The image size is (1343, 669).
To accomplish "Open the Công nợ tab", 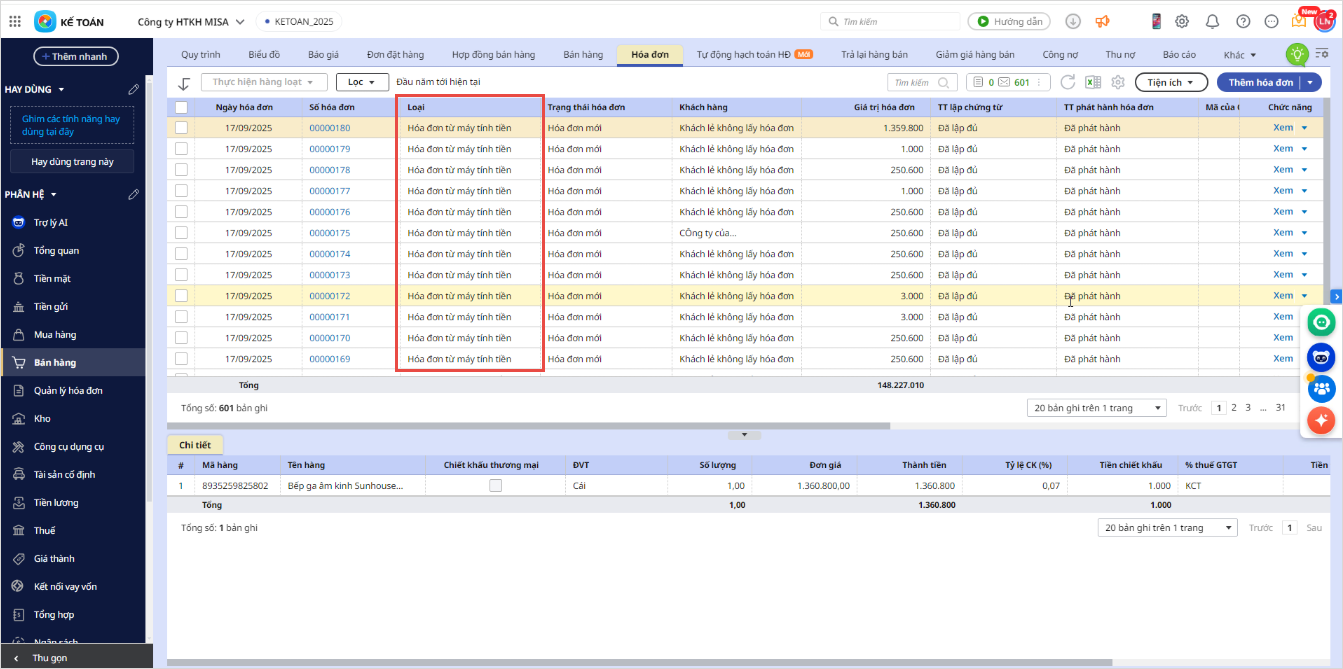I will (x=1060, y=55).
